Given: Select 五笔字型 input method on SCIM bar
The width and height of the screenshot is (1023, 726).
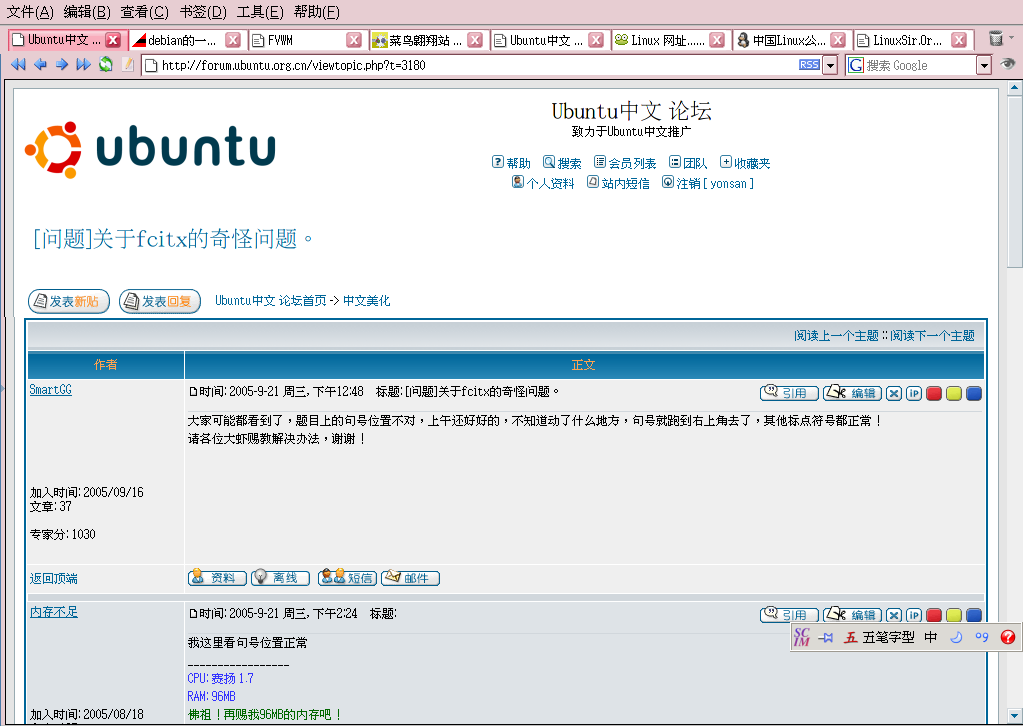Looking at the screenshot, I should pyautogui.click(x=879, y=637).
